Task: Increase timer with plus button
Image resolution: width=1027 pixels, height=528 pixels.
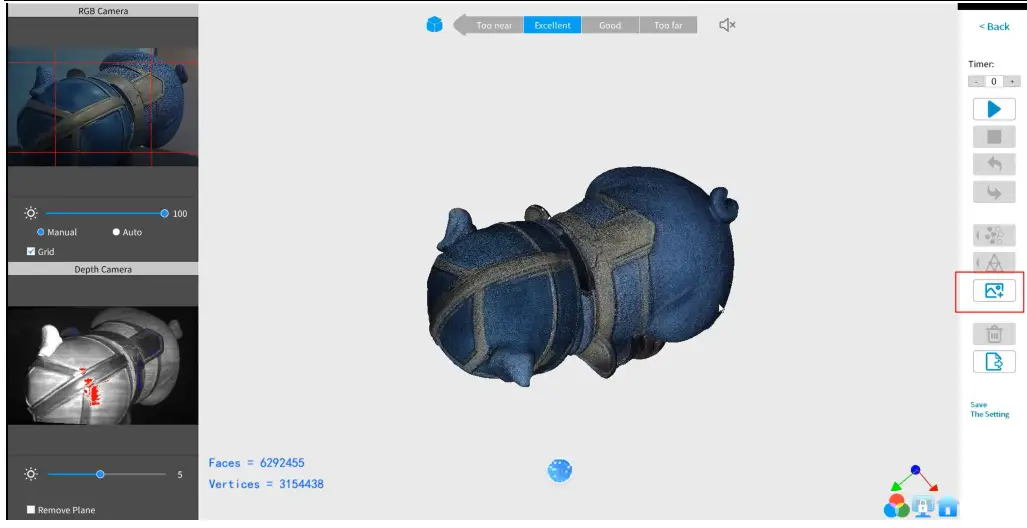Action: pos(1013,82)
